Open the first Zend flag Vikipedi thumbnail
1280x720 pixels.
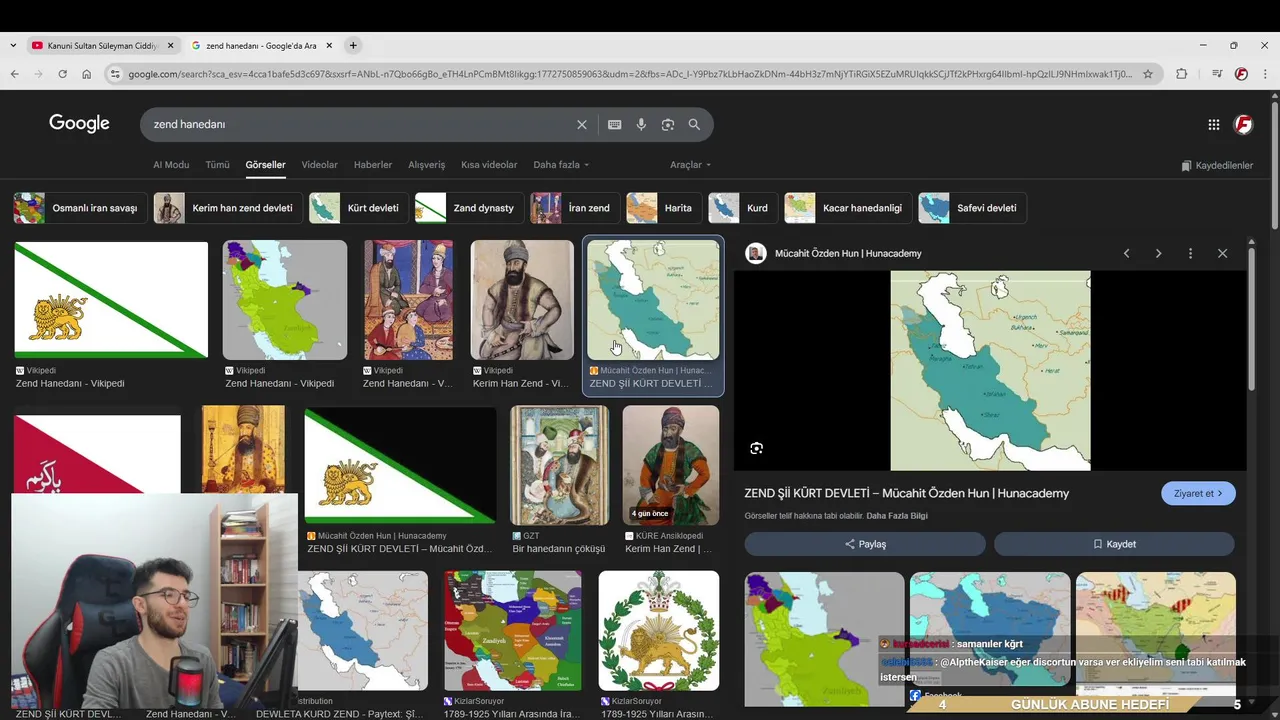(111, 300)
